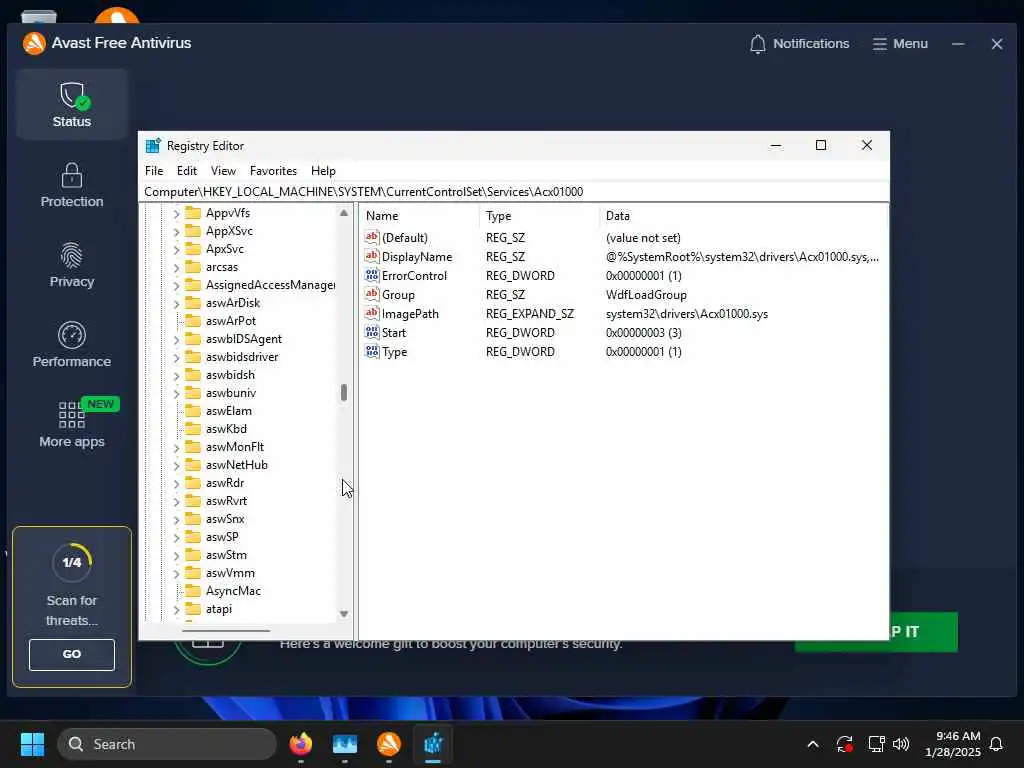Click the tree scroll up arrow

[344, 213]
